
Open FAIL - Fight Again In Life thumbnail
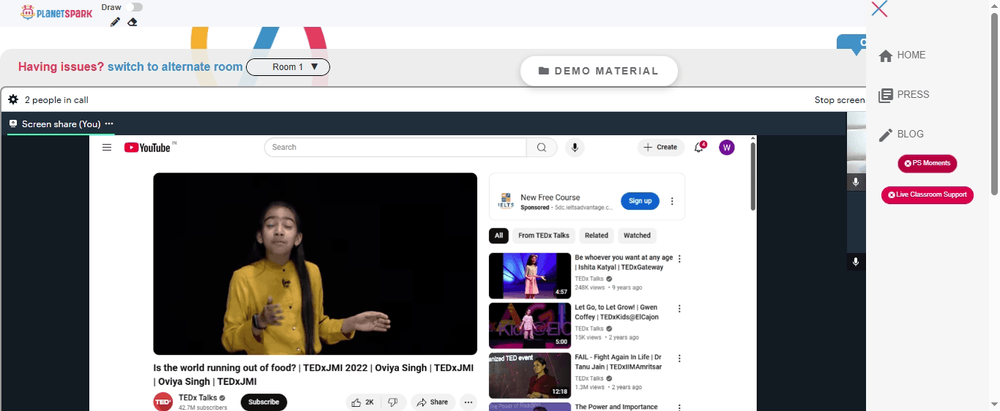coord(530,375)
